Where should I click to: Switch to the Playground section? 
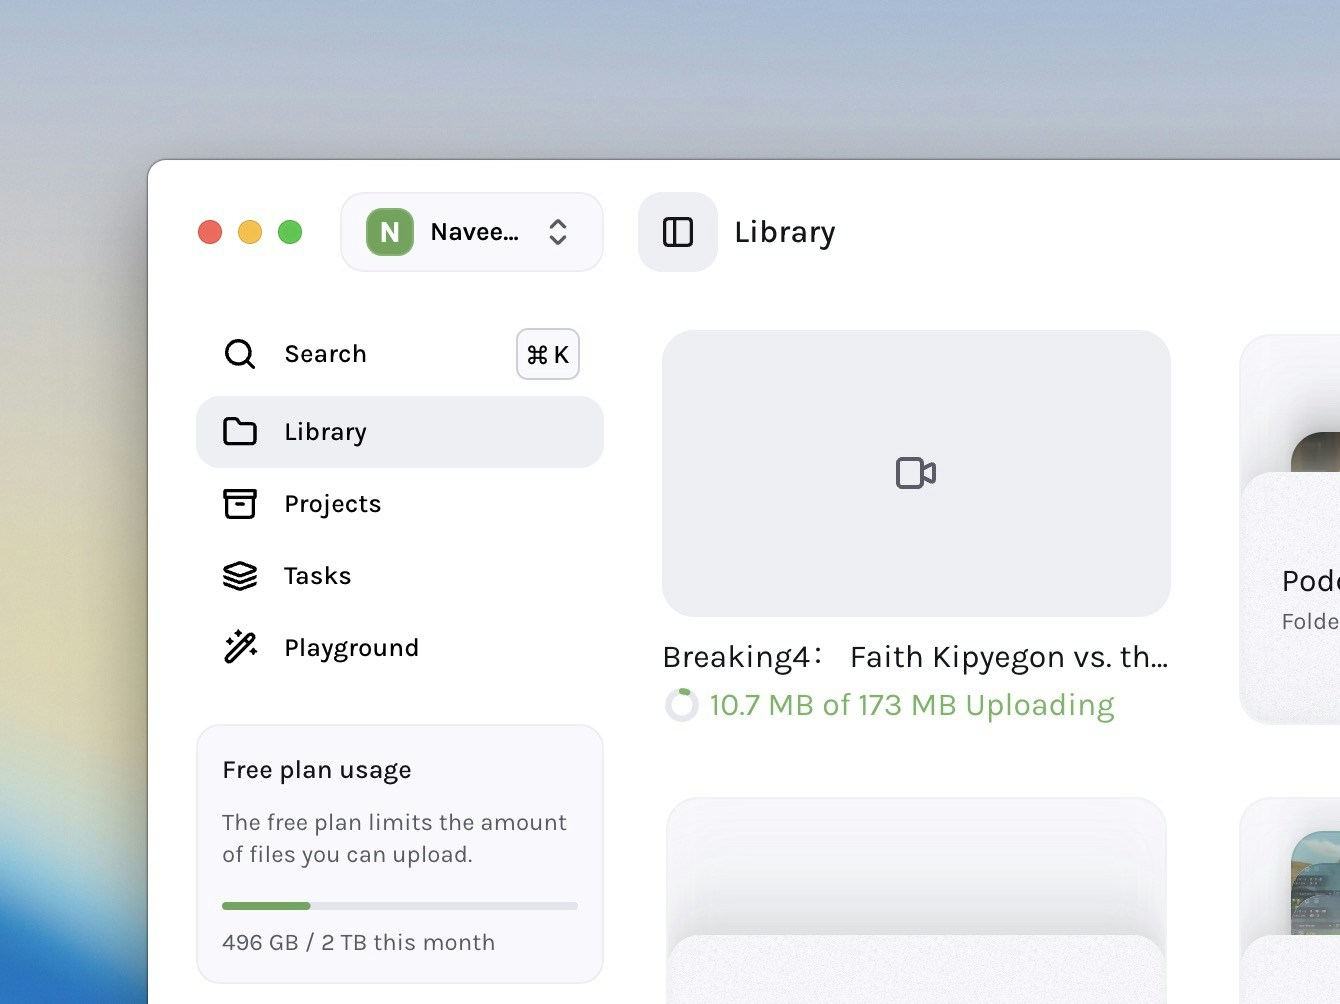(351, 647)
